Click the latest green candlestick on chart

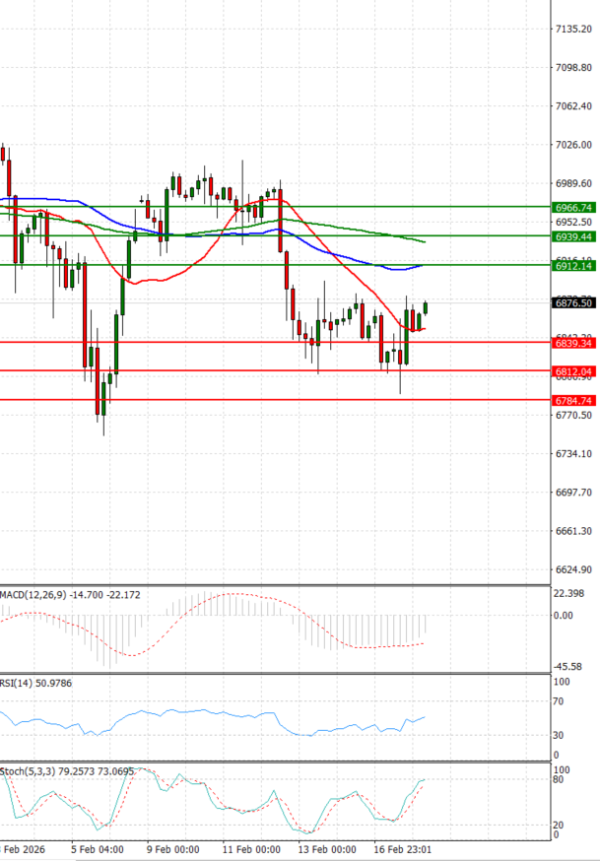click(426, 311)
